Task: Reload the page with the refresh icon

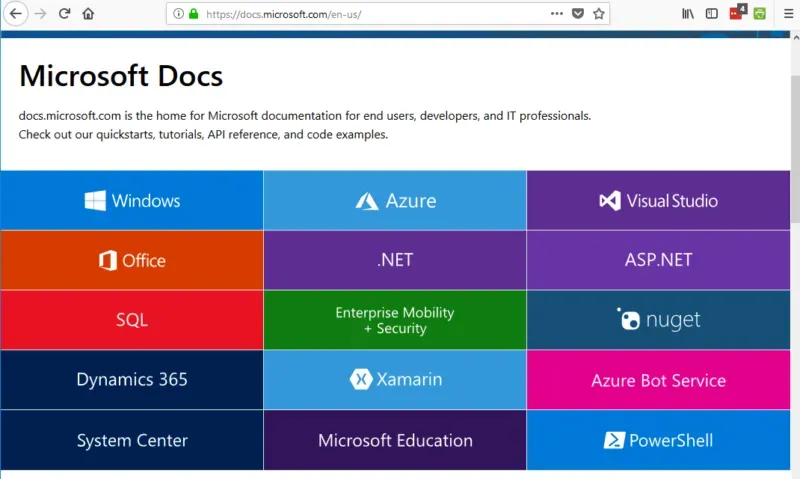Action: pyautogui.click(x=65, y=14)
